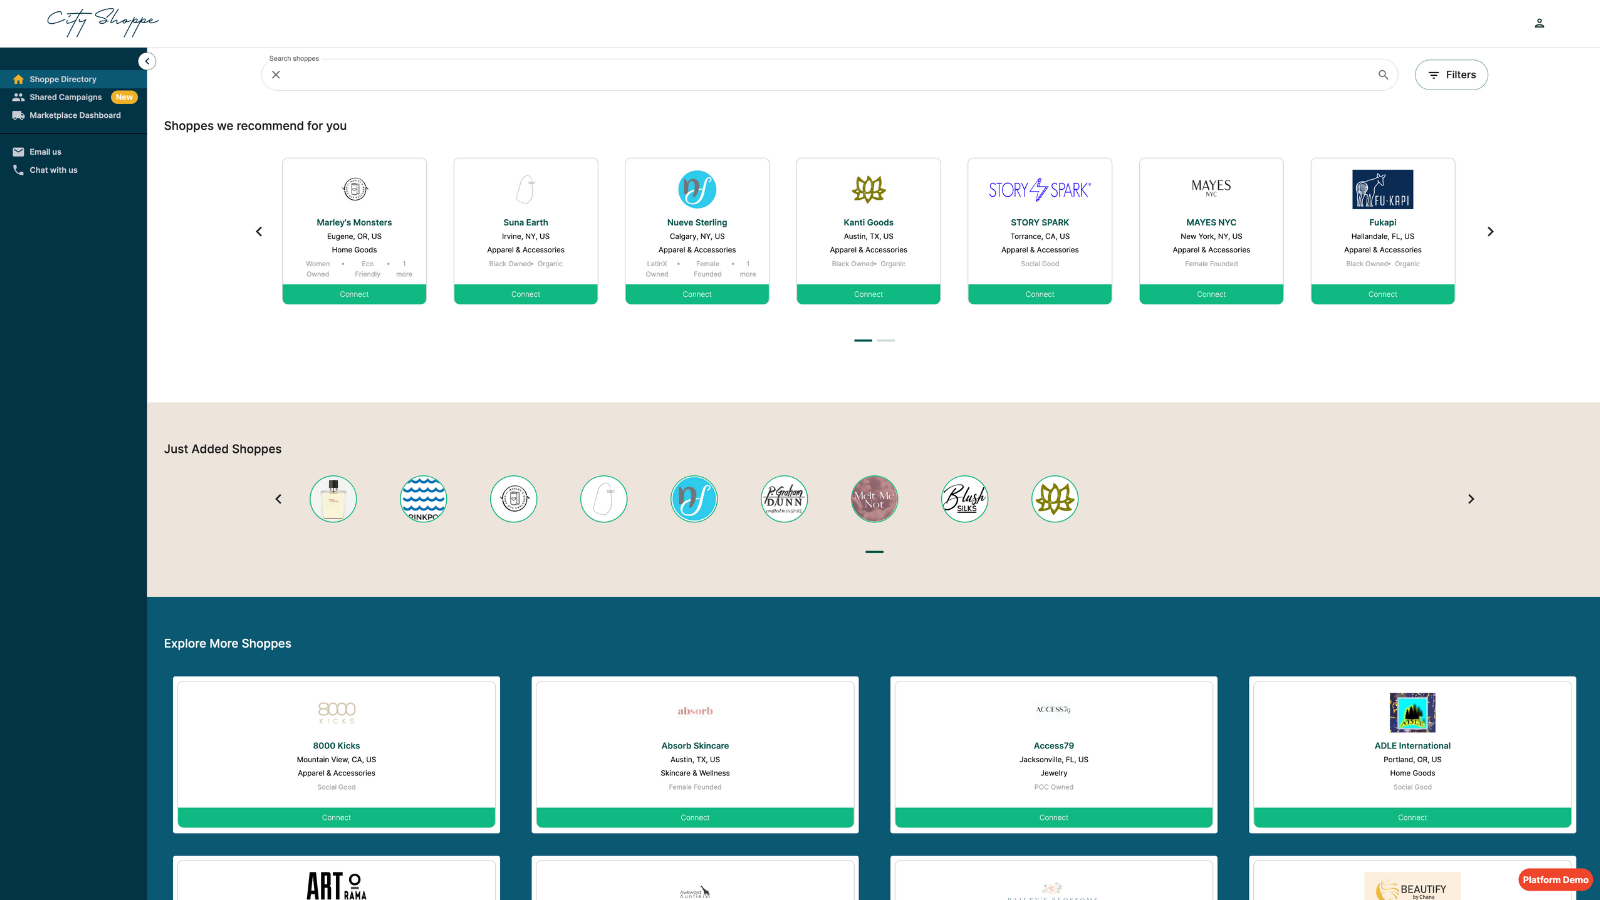Click the STORY SPARK logo
This screenshot has width=1600, height=900.
(x=1040, y=189)
